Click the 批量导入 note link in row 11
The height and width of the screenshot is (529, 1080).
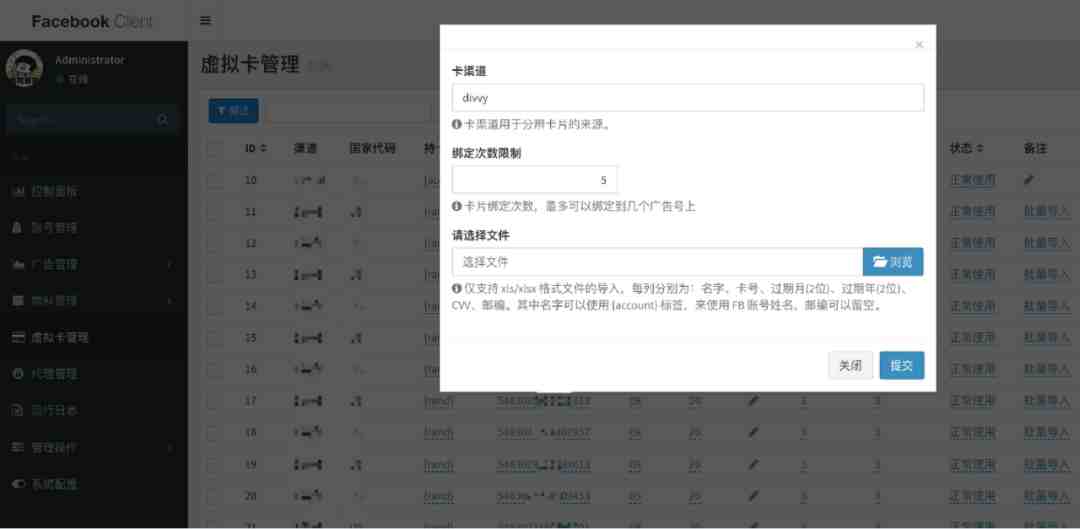pos(1047,211)
